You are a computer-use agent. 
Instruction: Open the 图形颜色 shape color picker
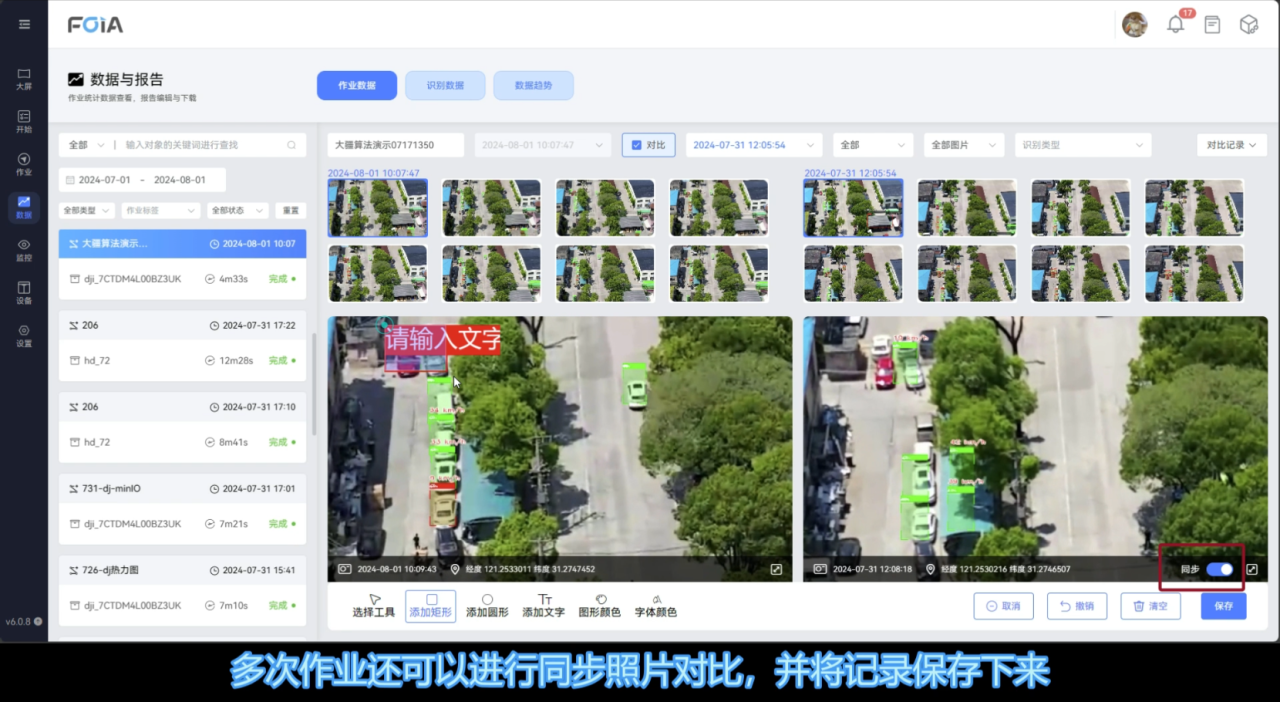coord(599,606)
